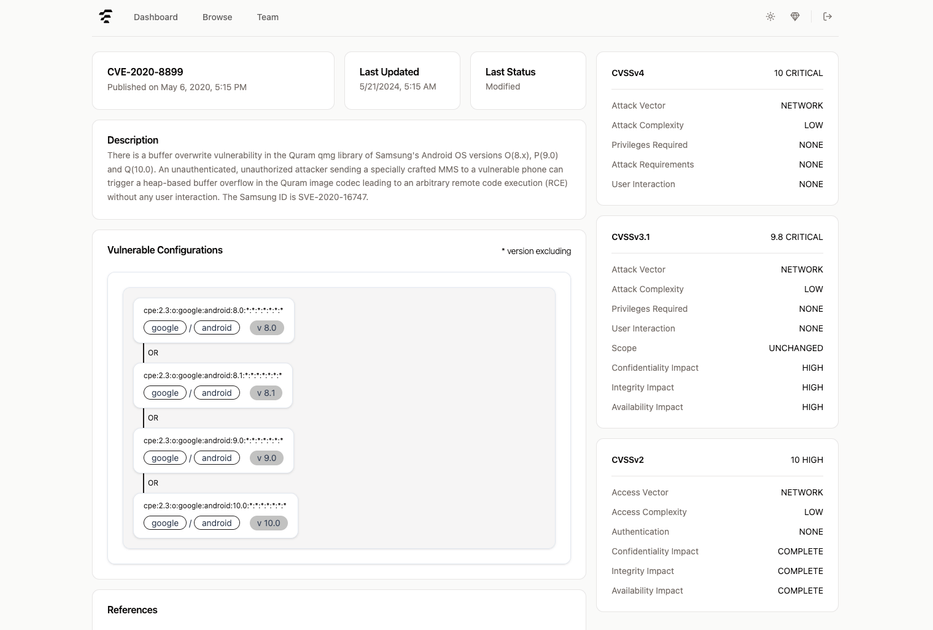Go to the Team page

[x=267, y=17]
